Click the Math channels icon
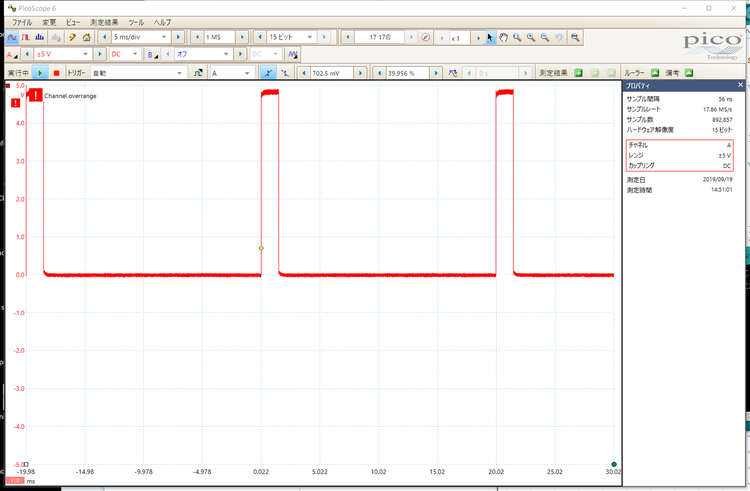The image size is (750, 491). pyautogui.click(x=293, y=55)
